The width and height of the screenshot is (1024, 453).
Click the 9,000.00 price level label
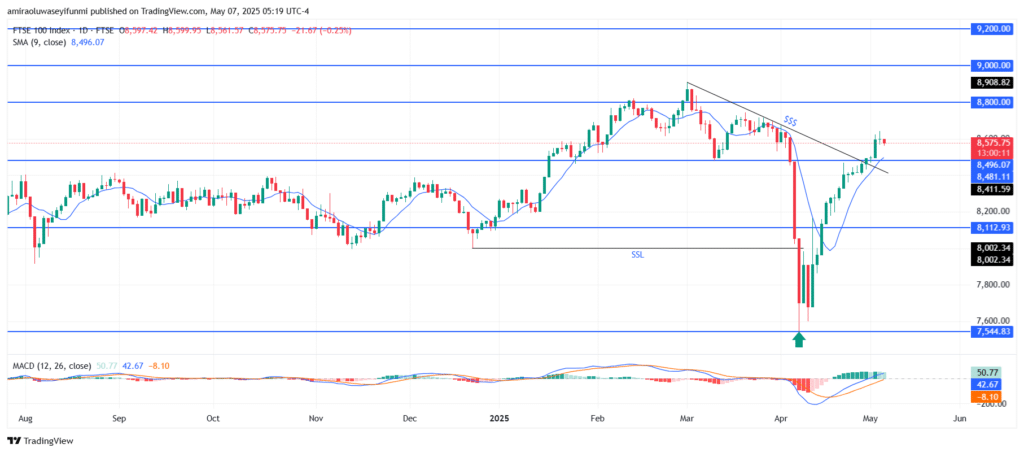993,65
